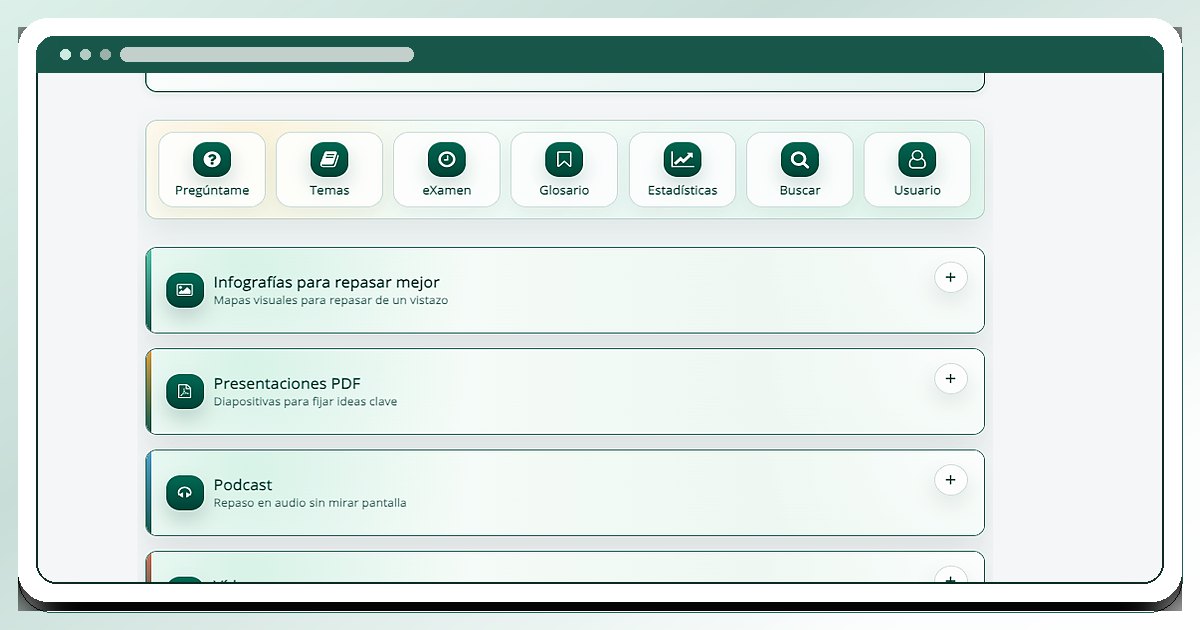Click the Podcast title text
Viewport: 1200px width, 630px height.
point(243,485)
